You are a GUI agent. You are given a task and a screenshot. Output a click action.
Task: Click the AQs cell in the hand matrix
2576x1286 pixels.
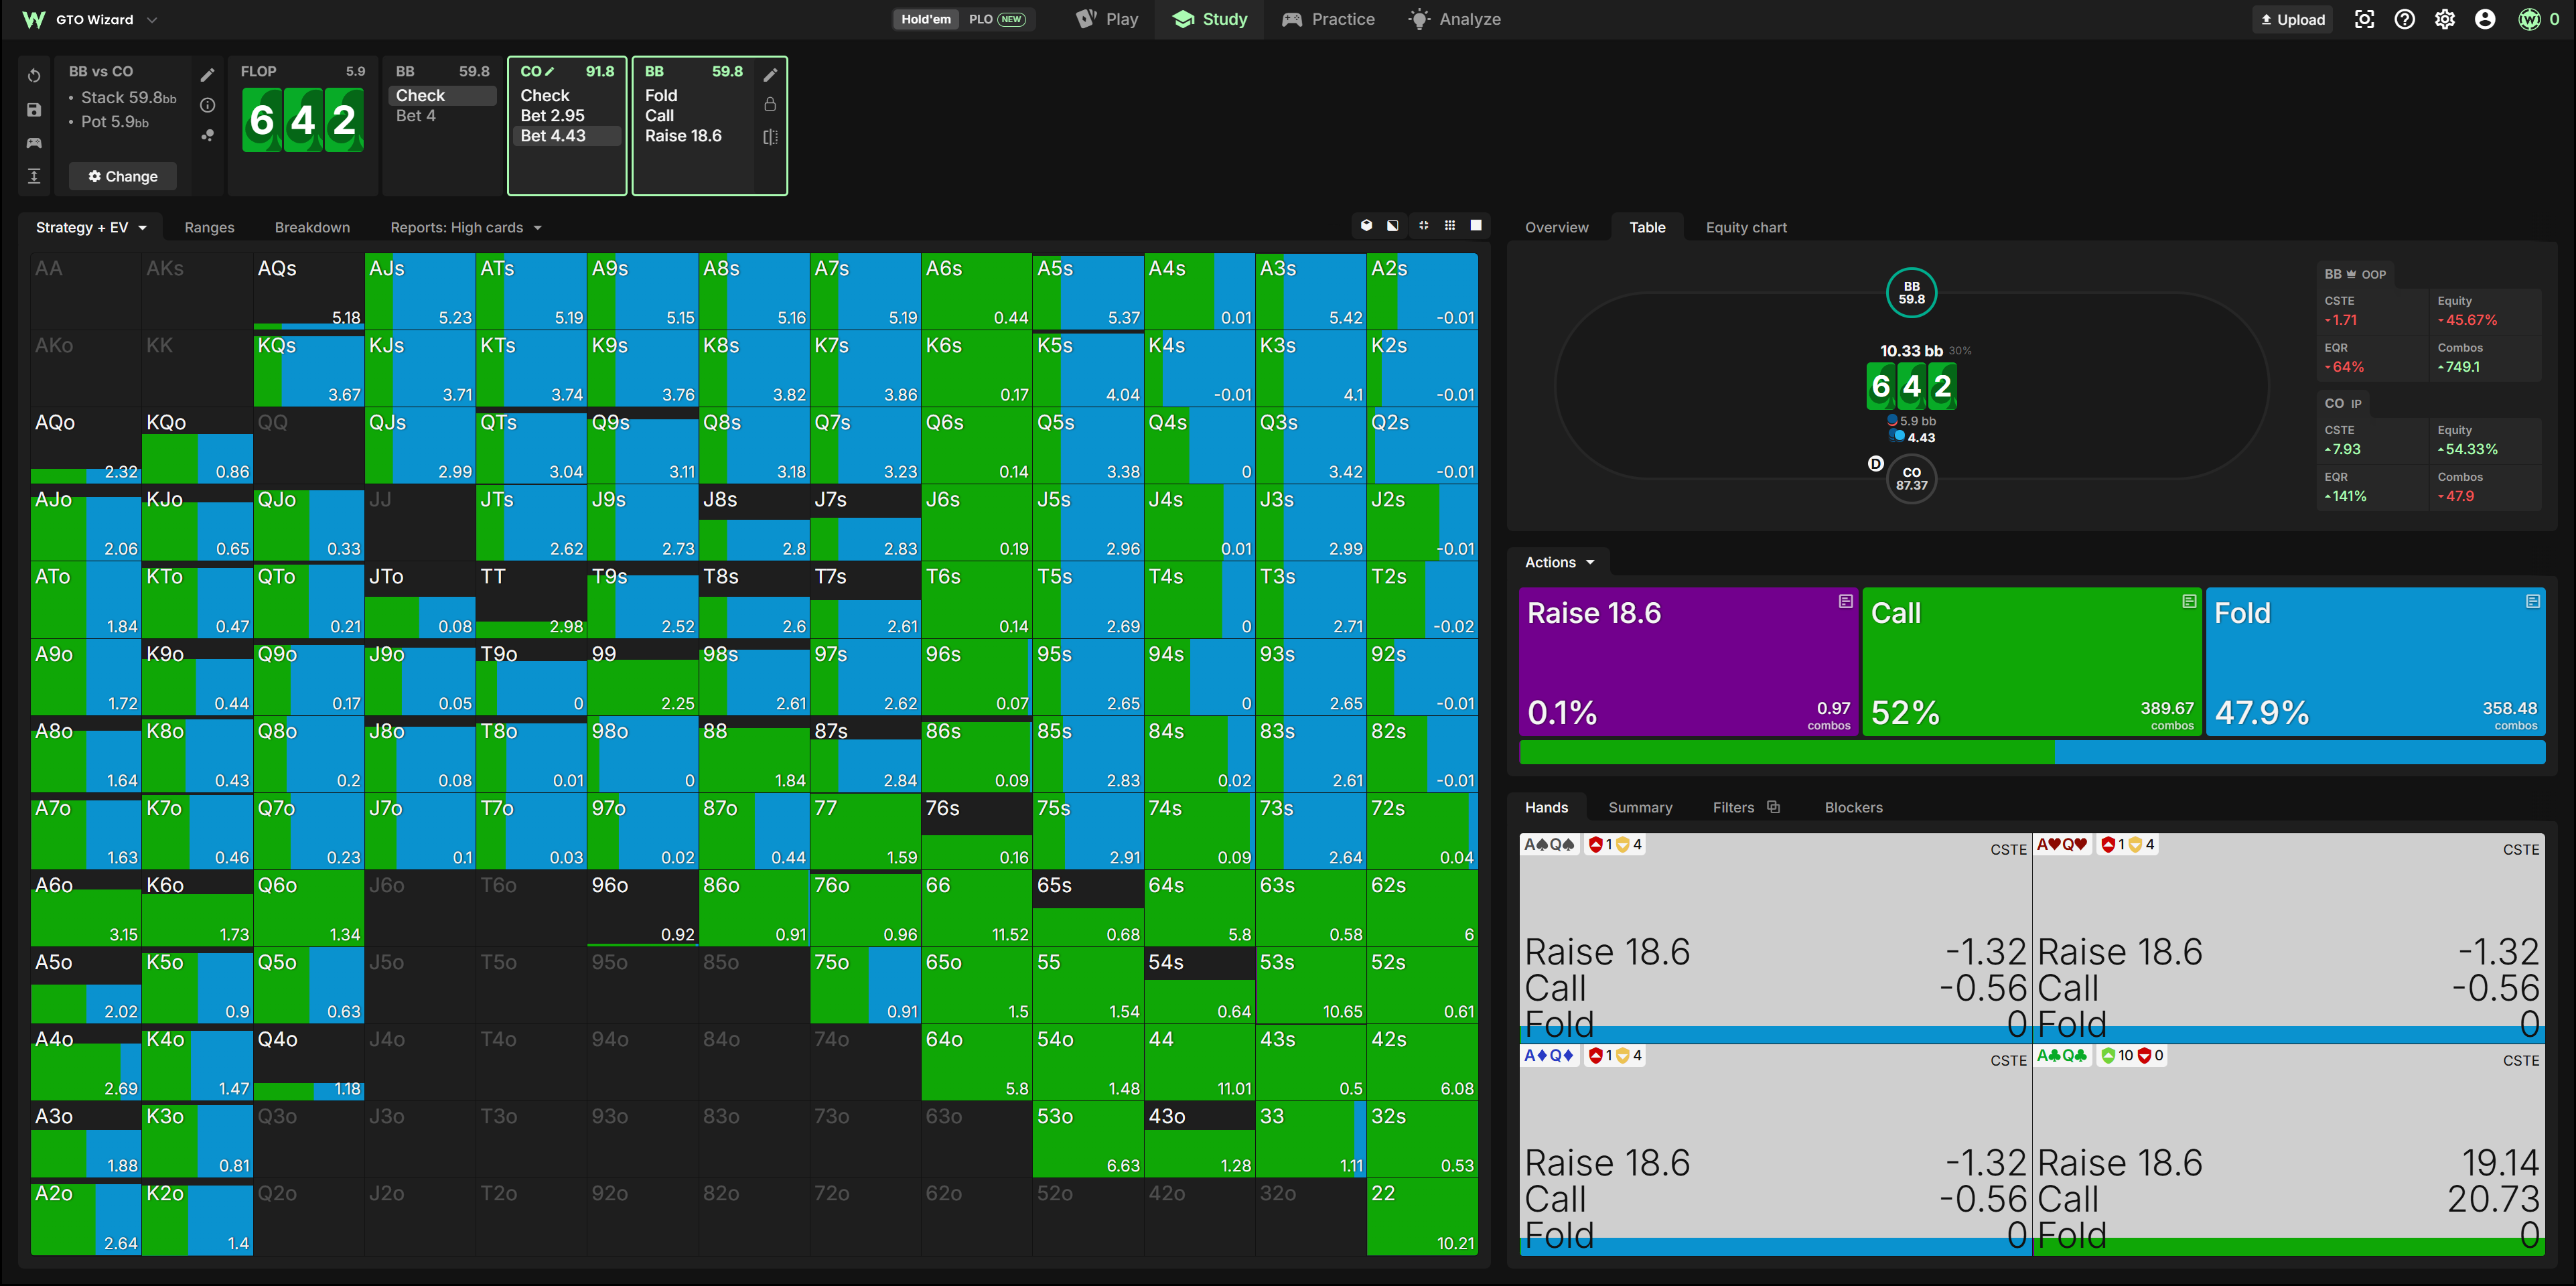coord(308,291)
